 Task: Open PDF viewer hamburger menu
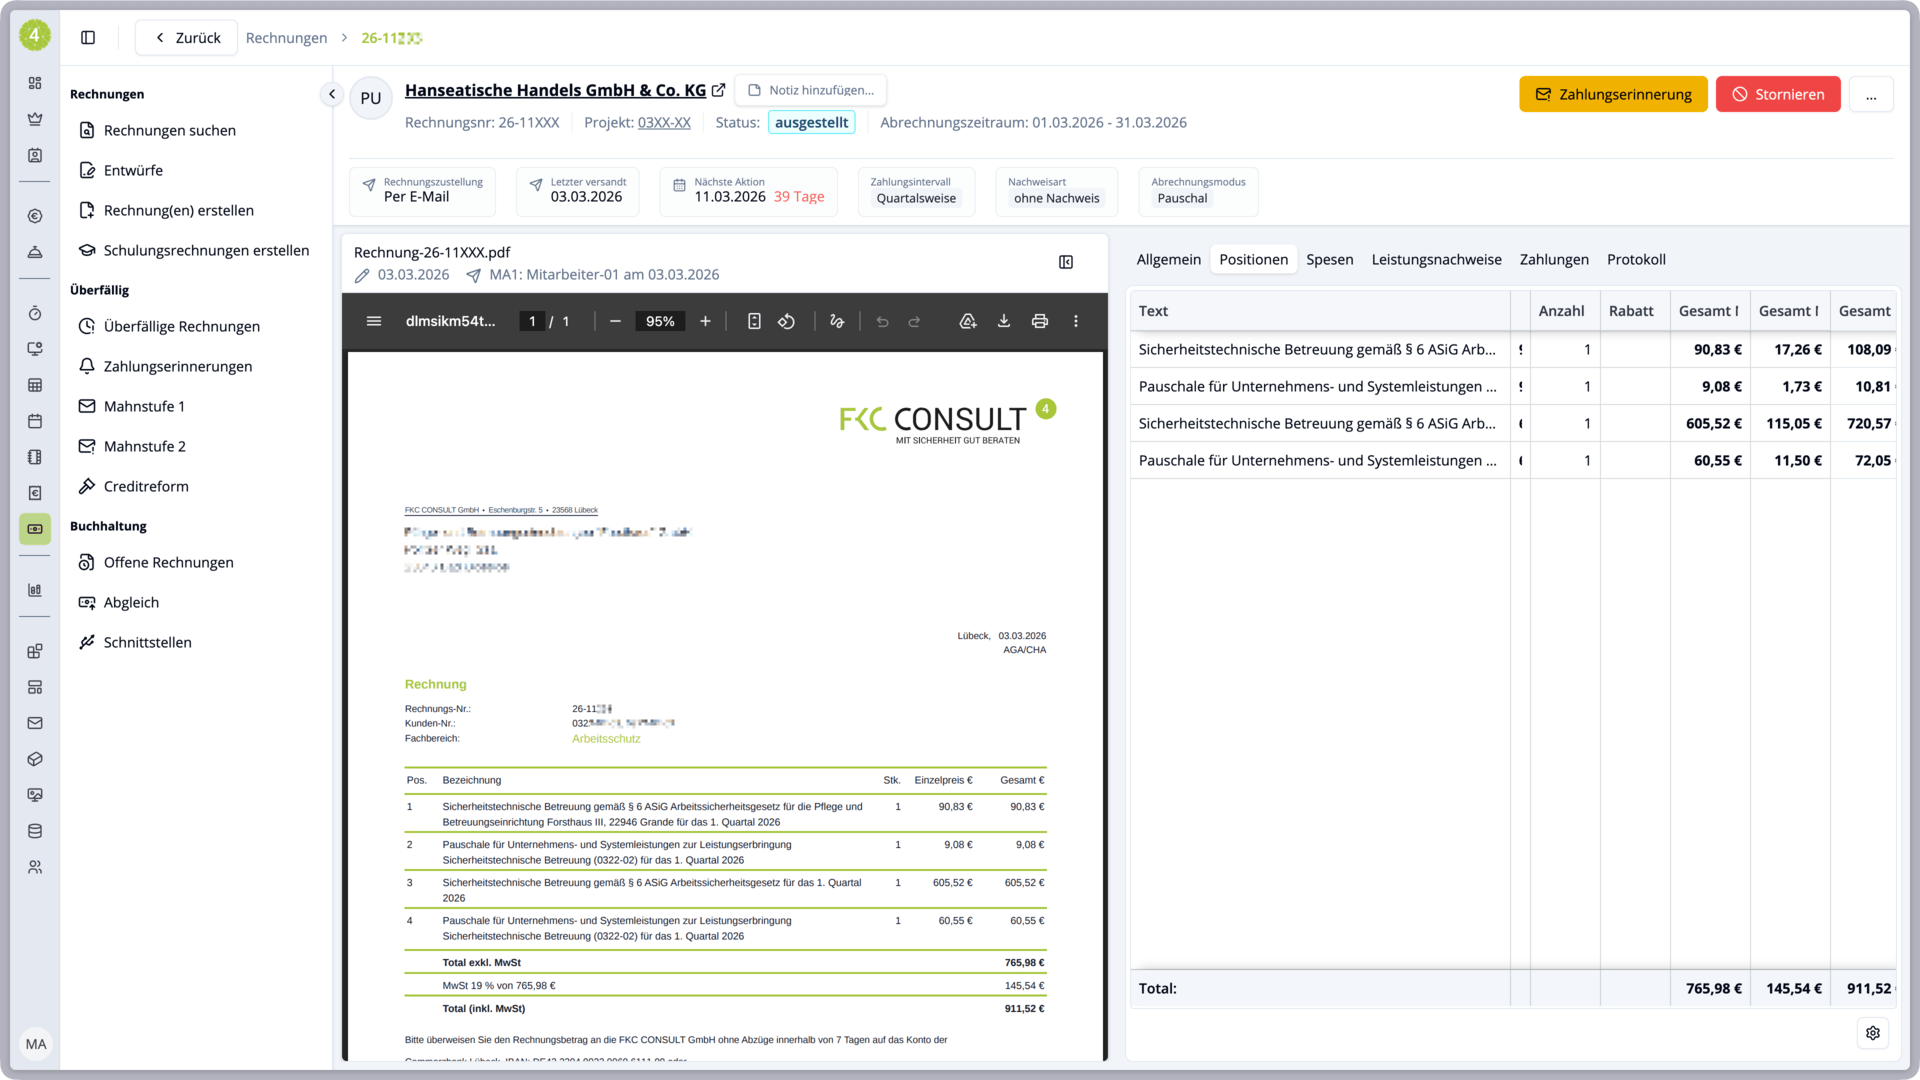374,321
